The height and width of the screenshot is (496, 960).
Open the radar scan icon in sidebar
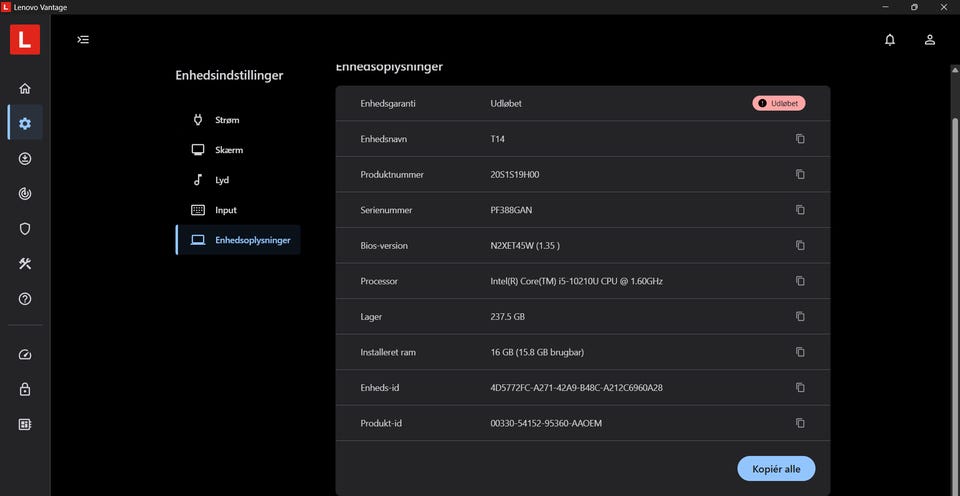(x=25, y=194)
